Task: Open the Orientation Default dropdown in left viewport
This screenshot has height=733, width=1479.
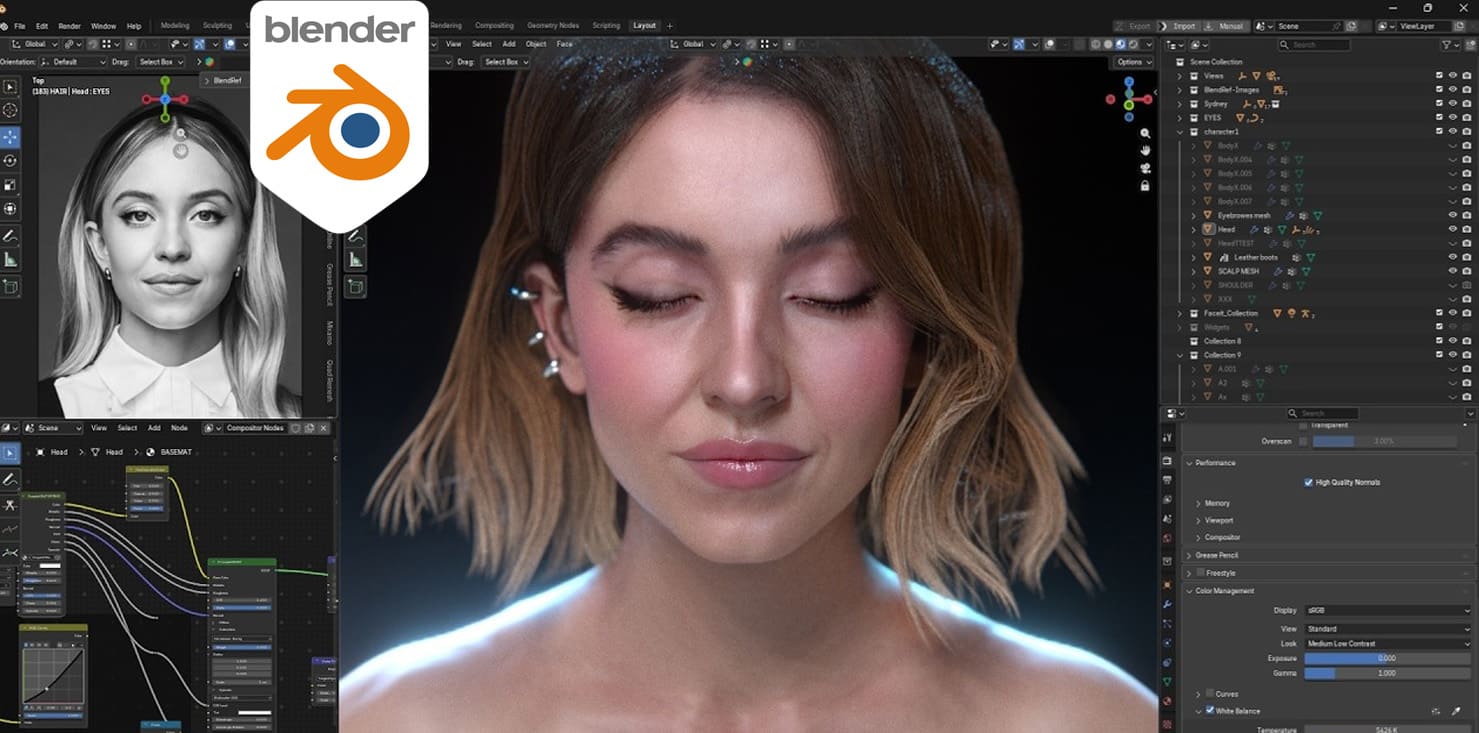Action: click(x=75, y=62)
